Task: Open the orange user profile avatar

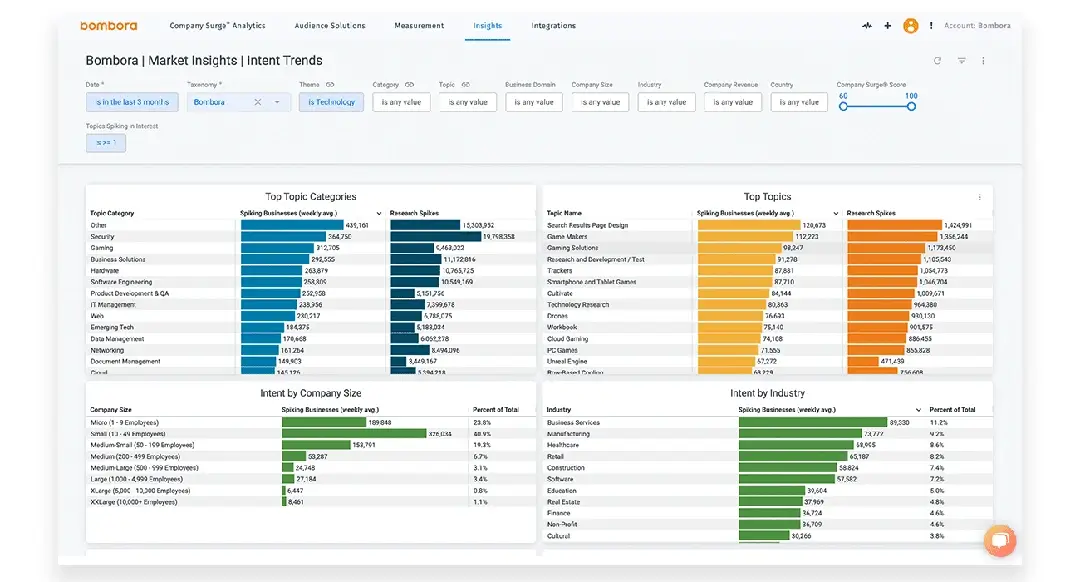Action: tap(911, 25)
